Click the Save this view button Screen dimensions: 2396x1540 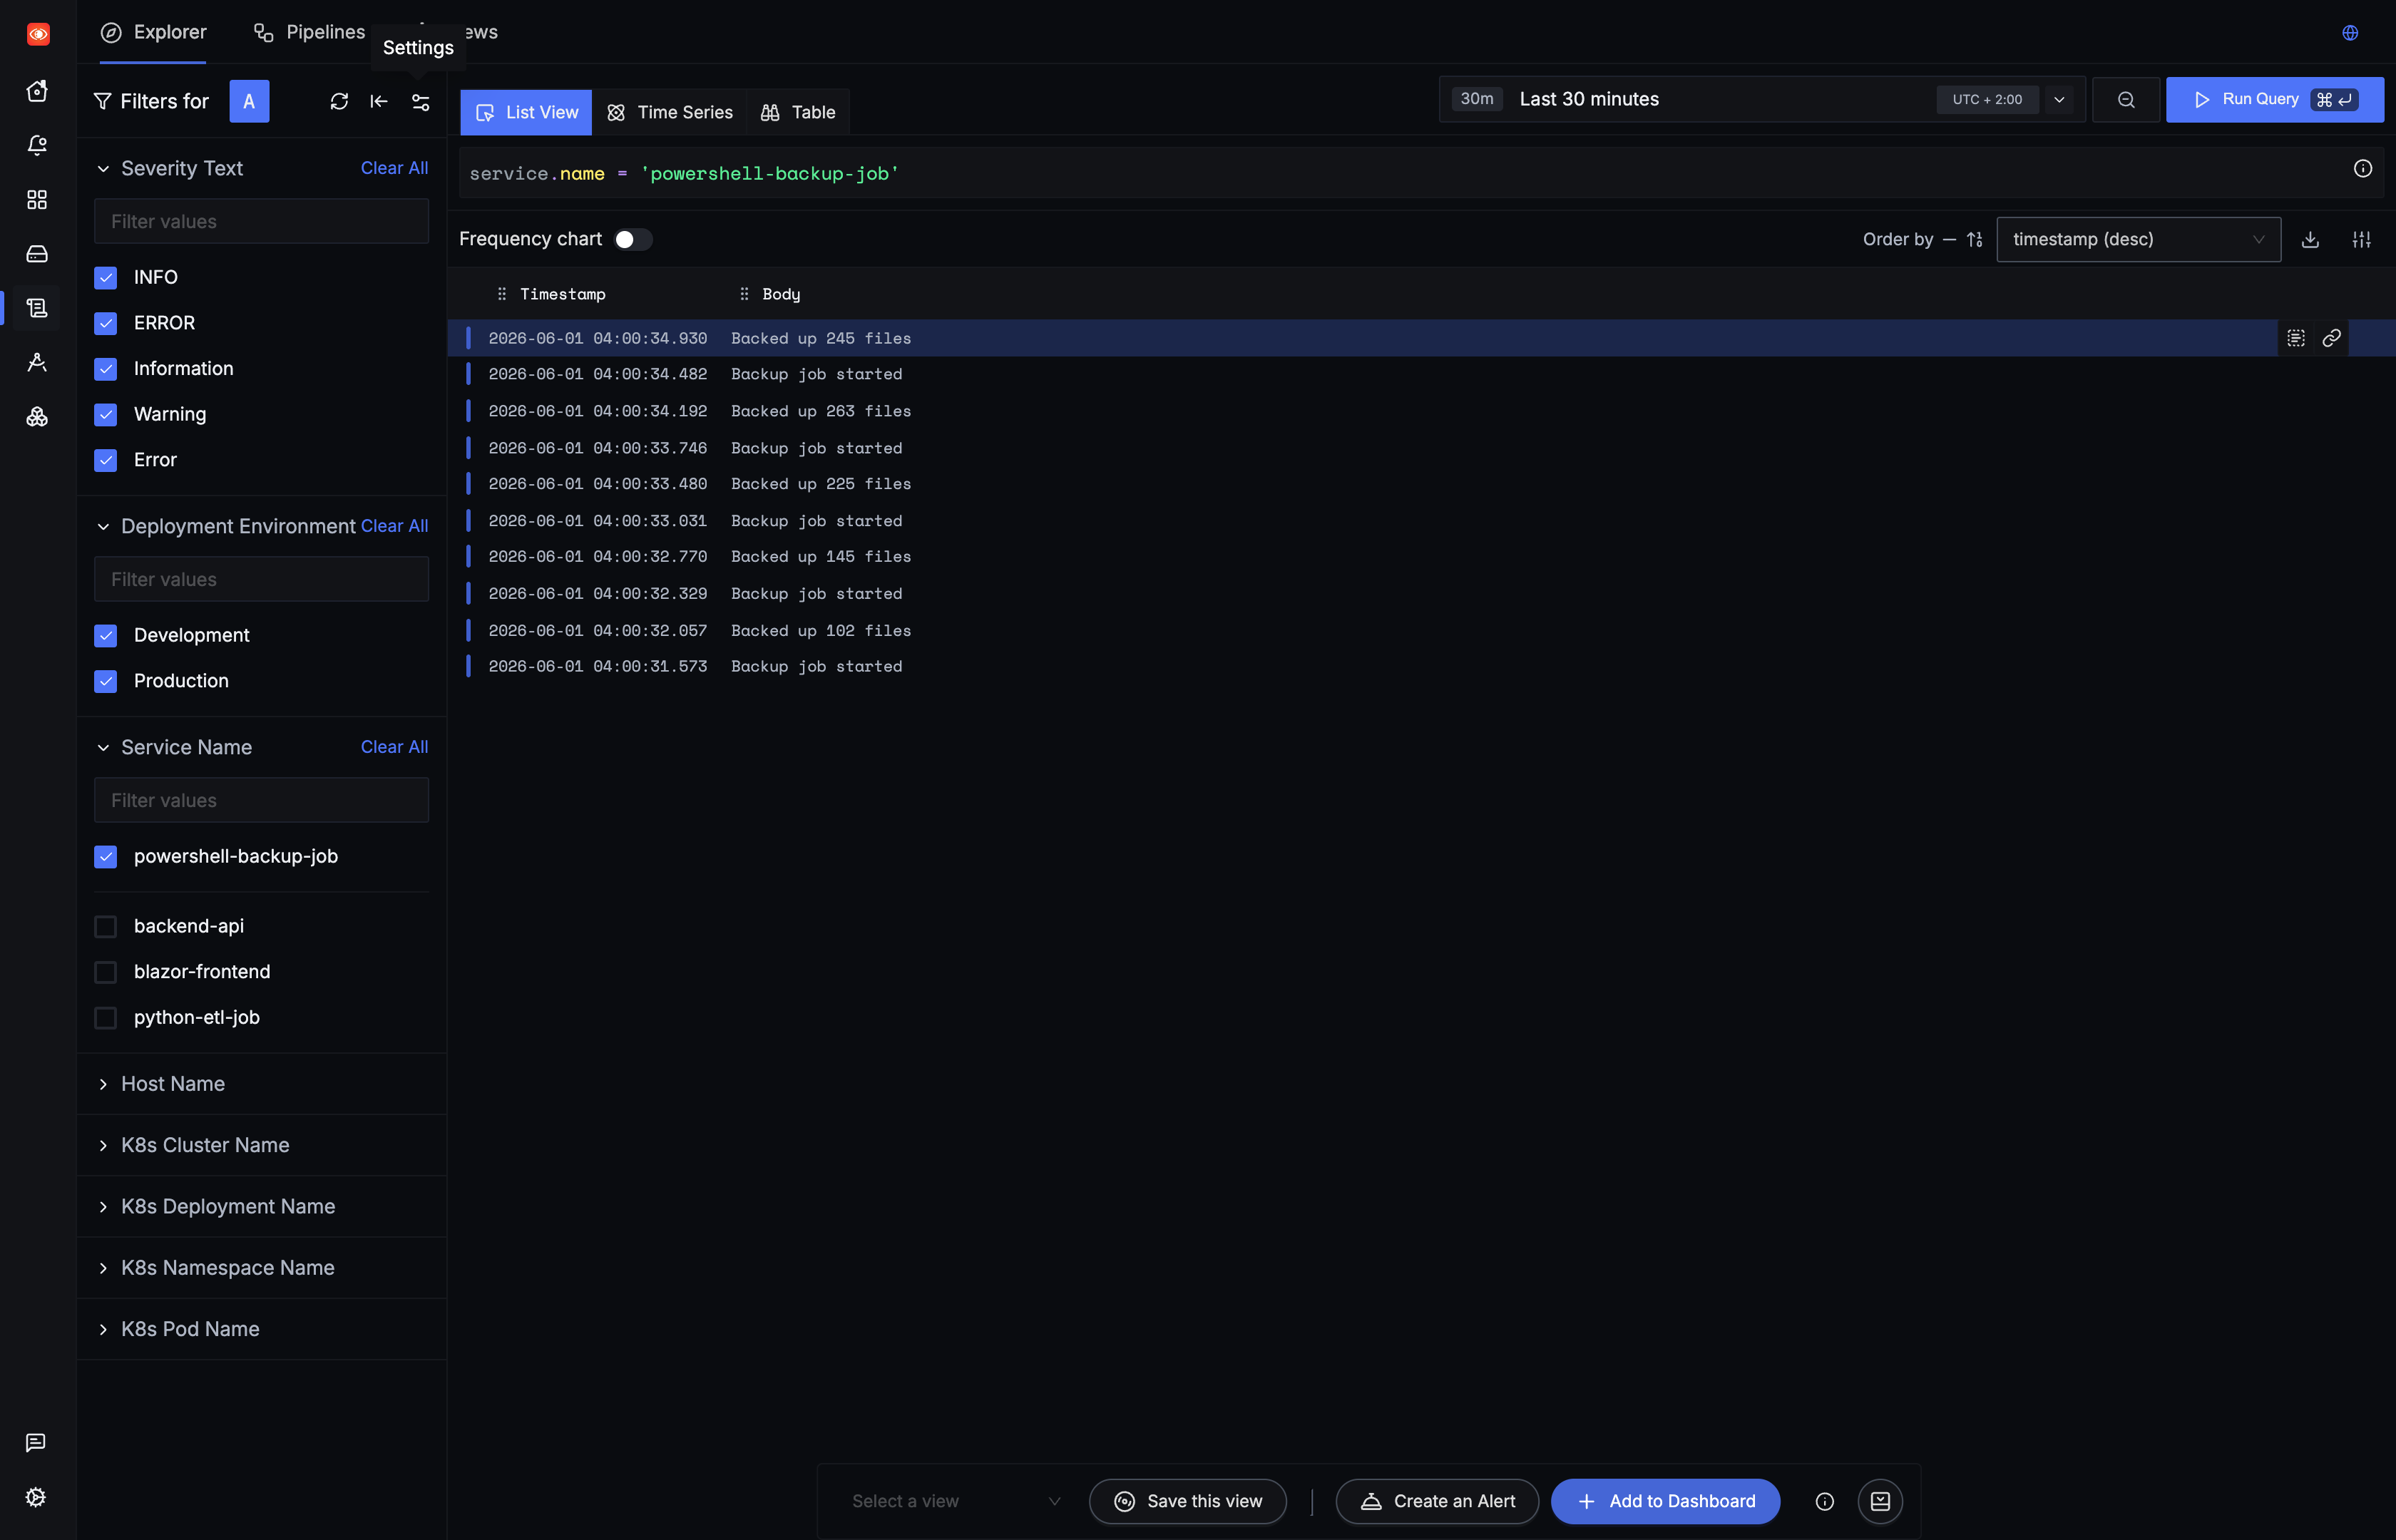point(1187,1501)
